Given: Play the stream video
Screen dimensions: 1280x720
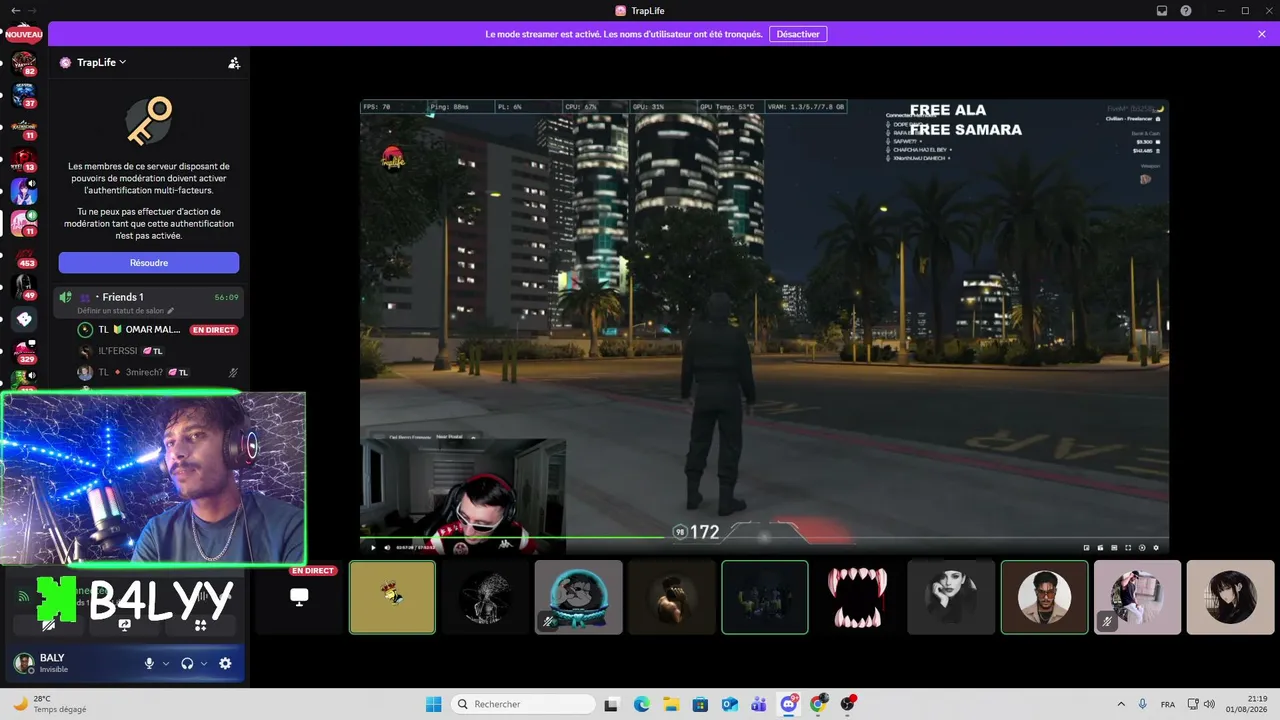Looking at the screenshot, I should point(374,547).
